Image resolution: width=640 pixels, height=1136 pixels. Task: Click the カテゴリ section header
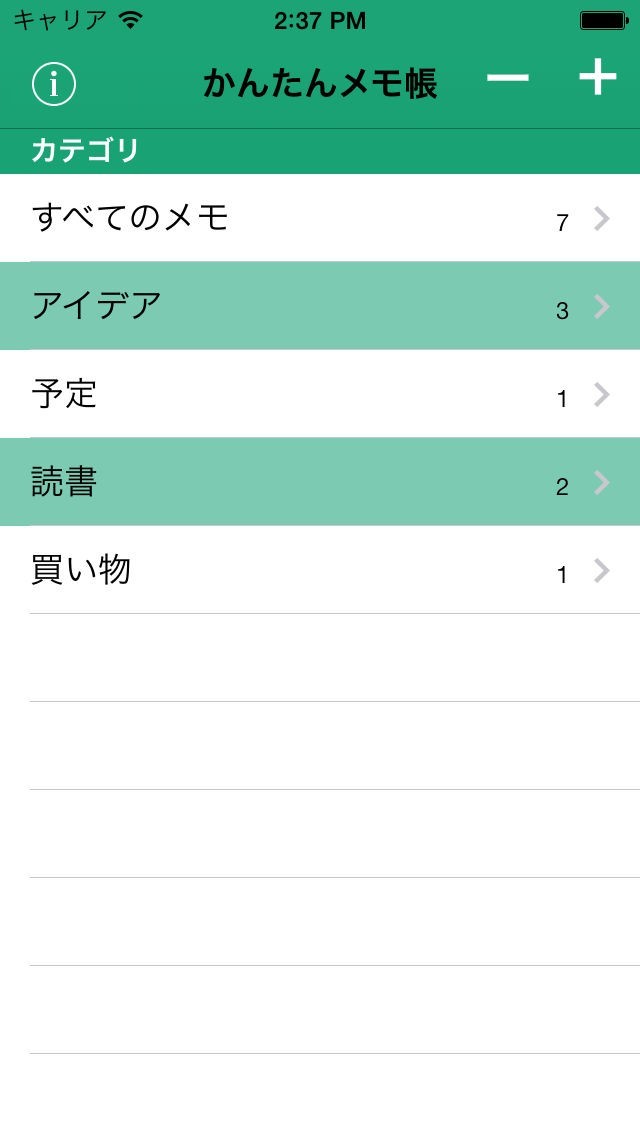click(85, 151)
